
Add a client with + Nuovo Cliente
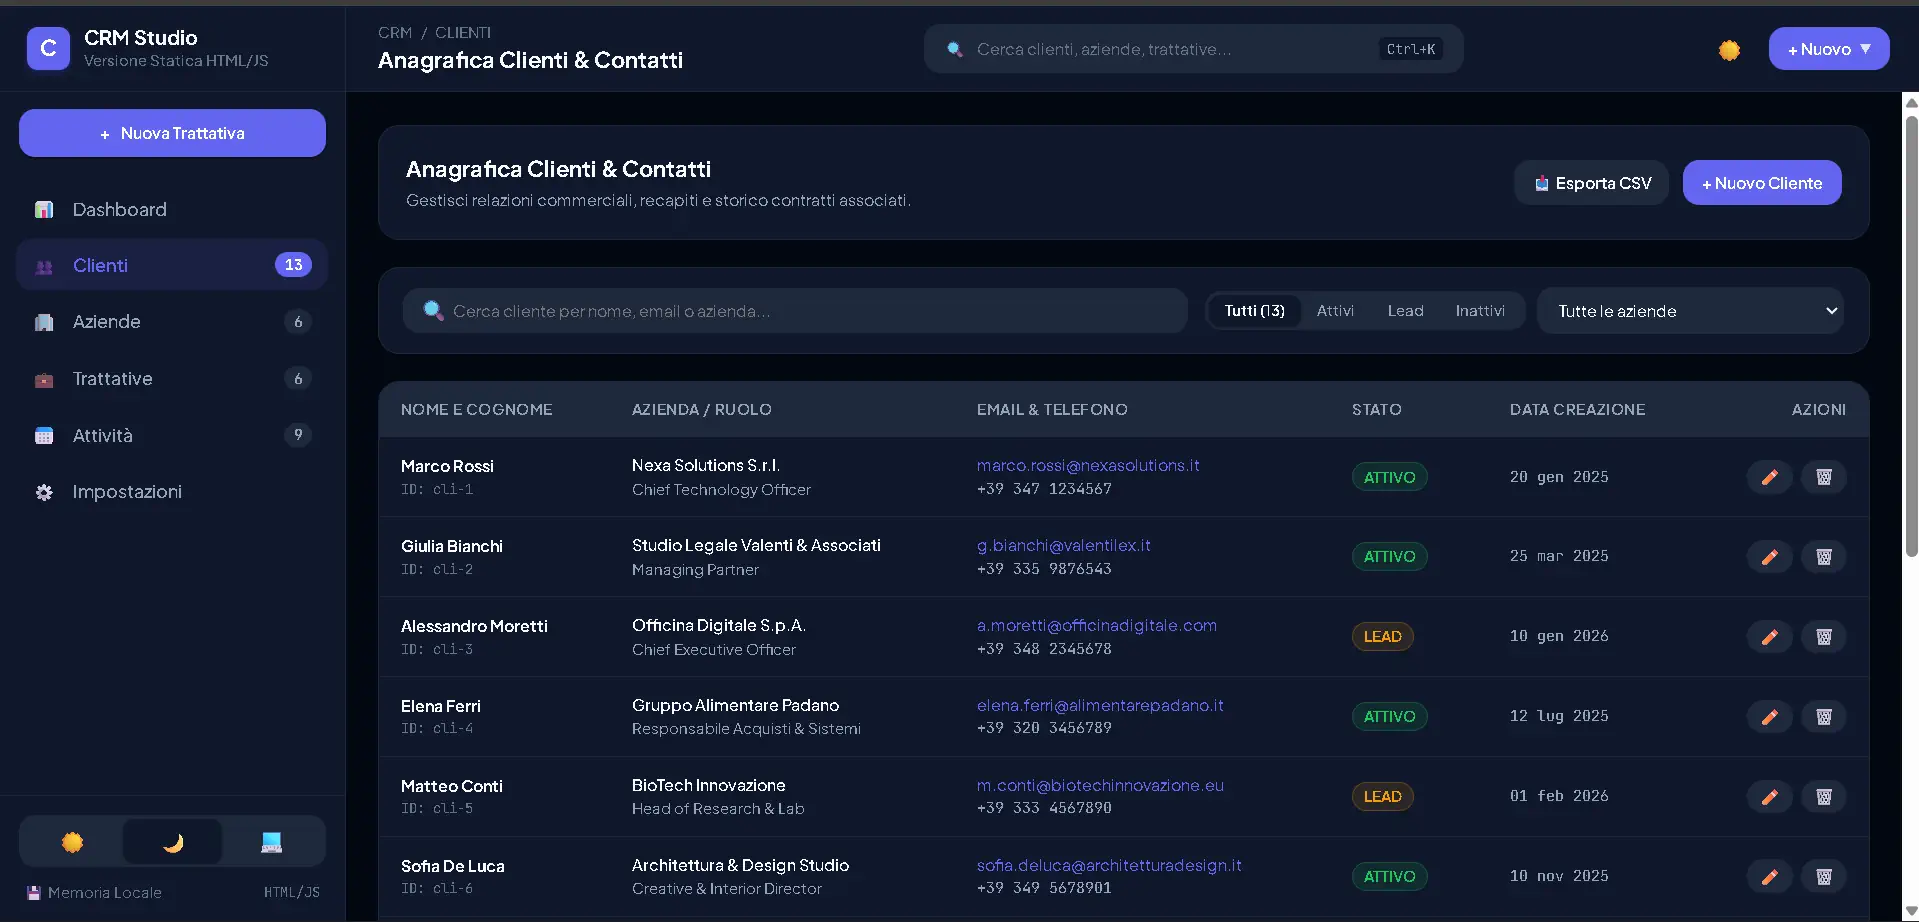tap(1762, 183)
